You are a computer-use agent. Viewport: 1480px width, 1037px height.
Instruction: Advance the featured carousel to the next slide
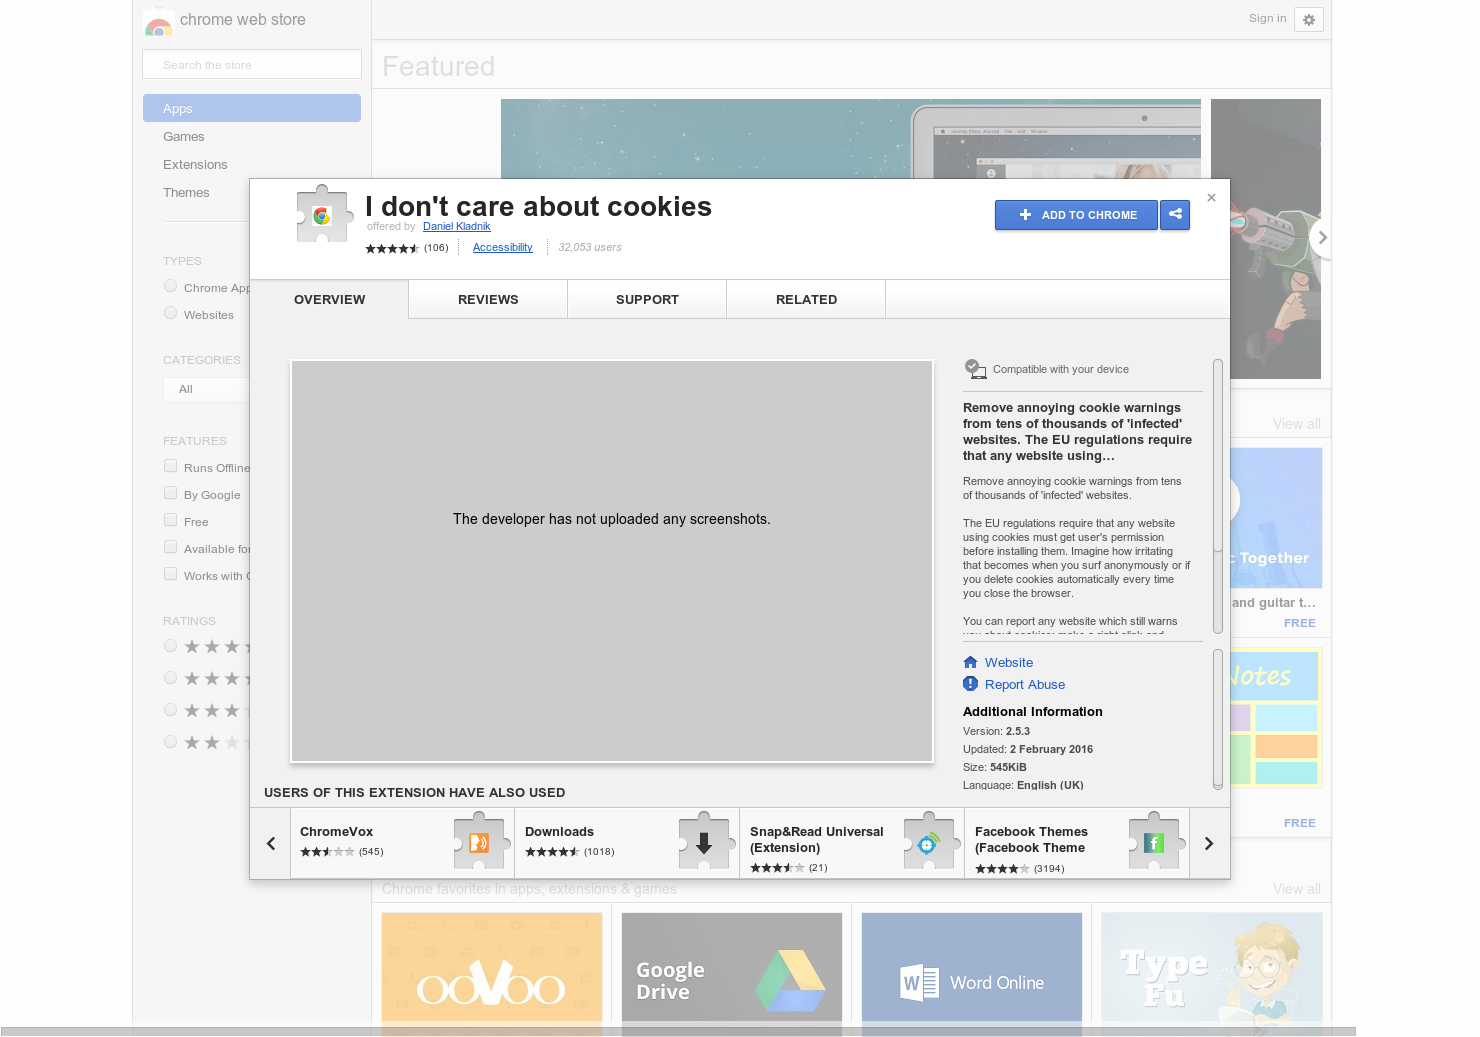click(x=1321, y=238)
